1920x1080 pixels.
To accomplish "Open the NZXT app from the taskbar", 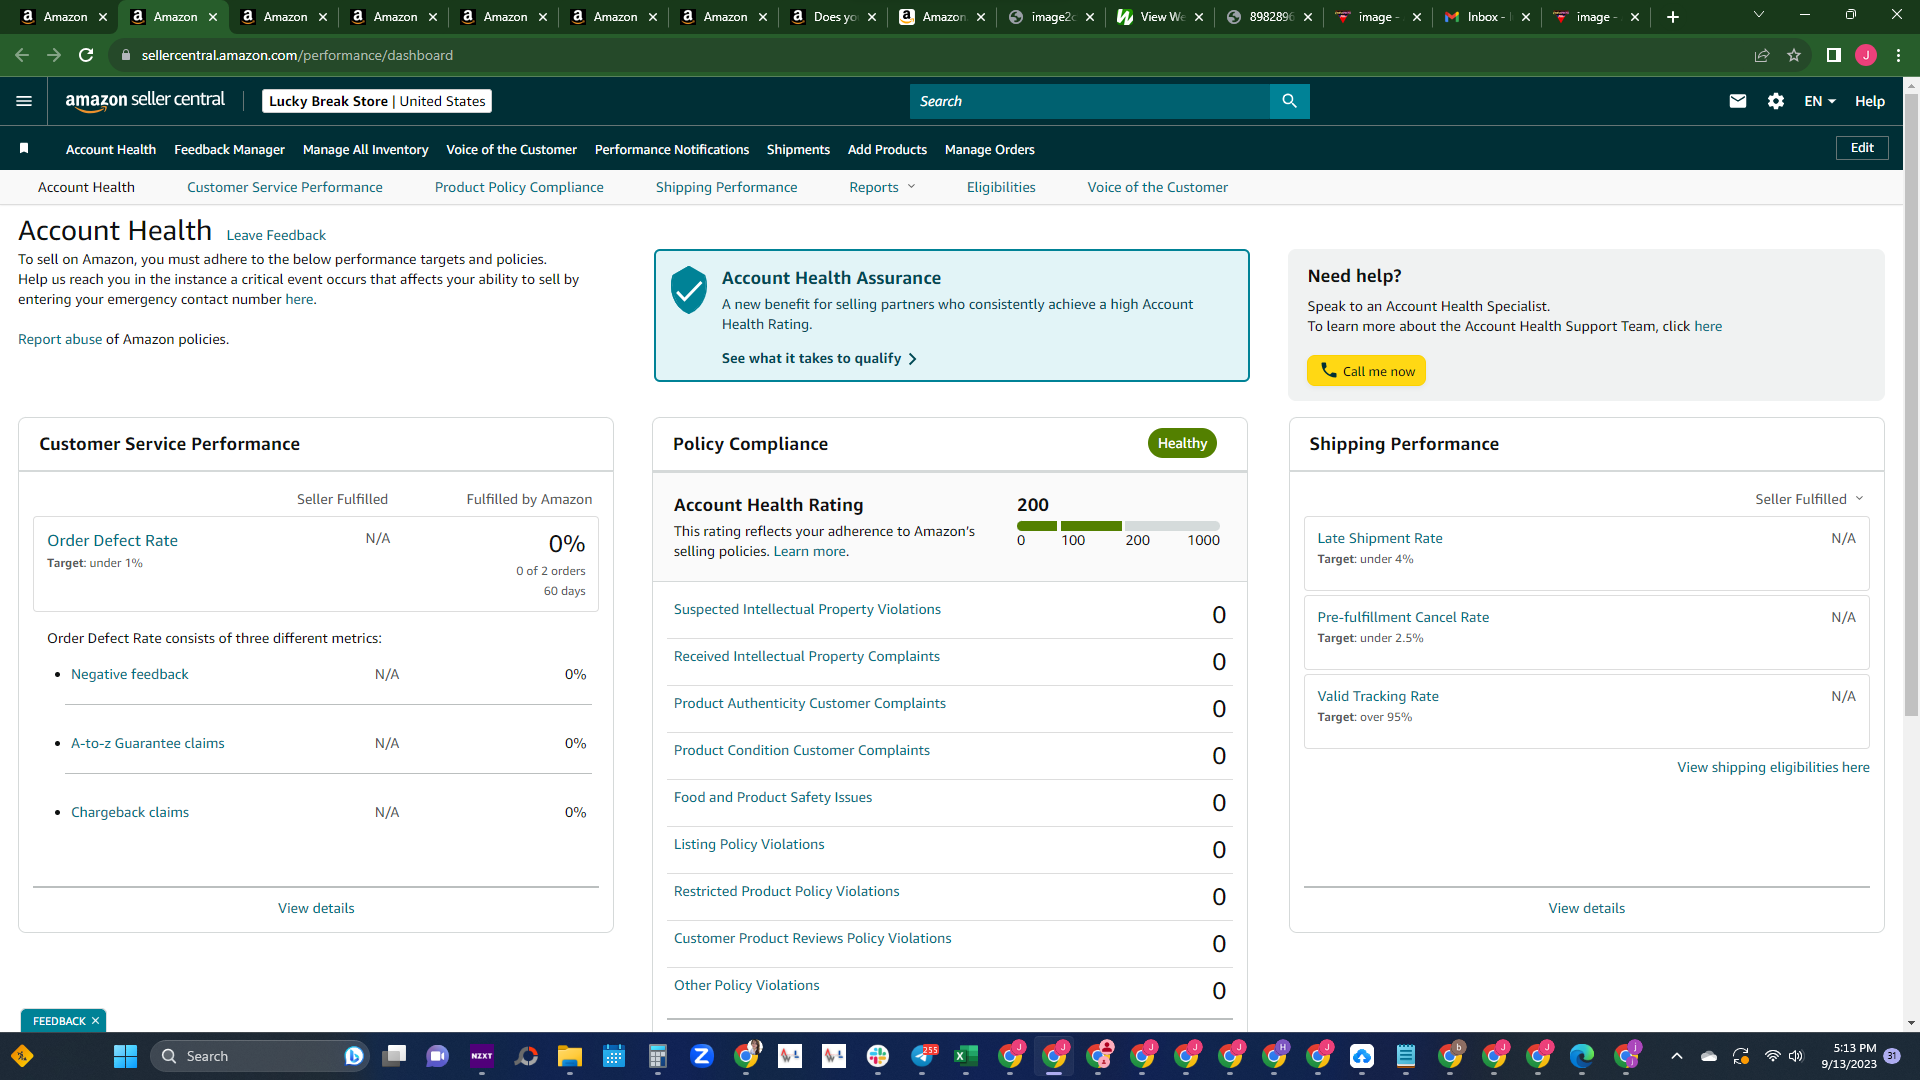I will tap(482, 1056).
